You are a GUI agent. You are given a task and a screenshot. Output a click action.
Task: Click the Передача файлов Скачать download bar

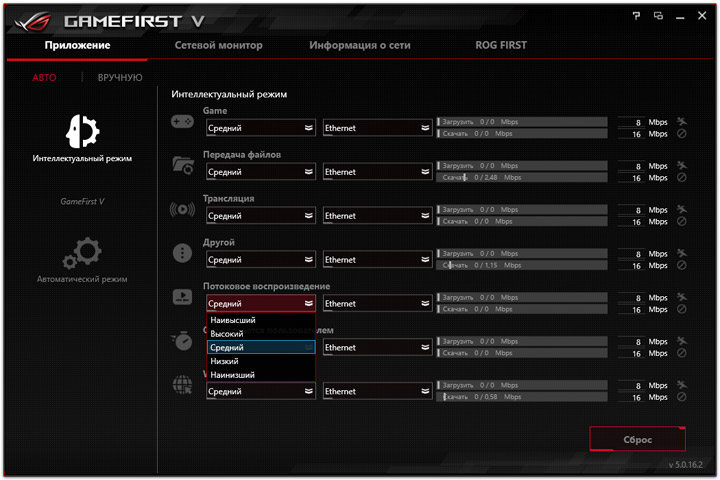[522, 177]
